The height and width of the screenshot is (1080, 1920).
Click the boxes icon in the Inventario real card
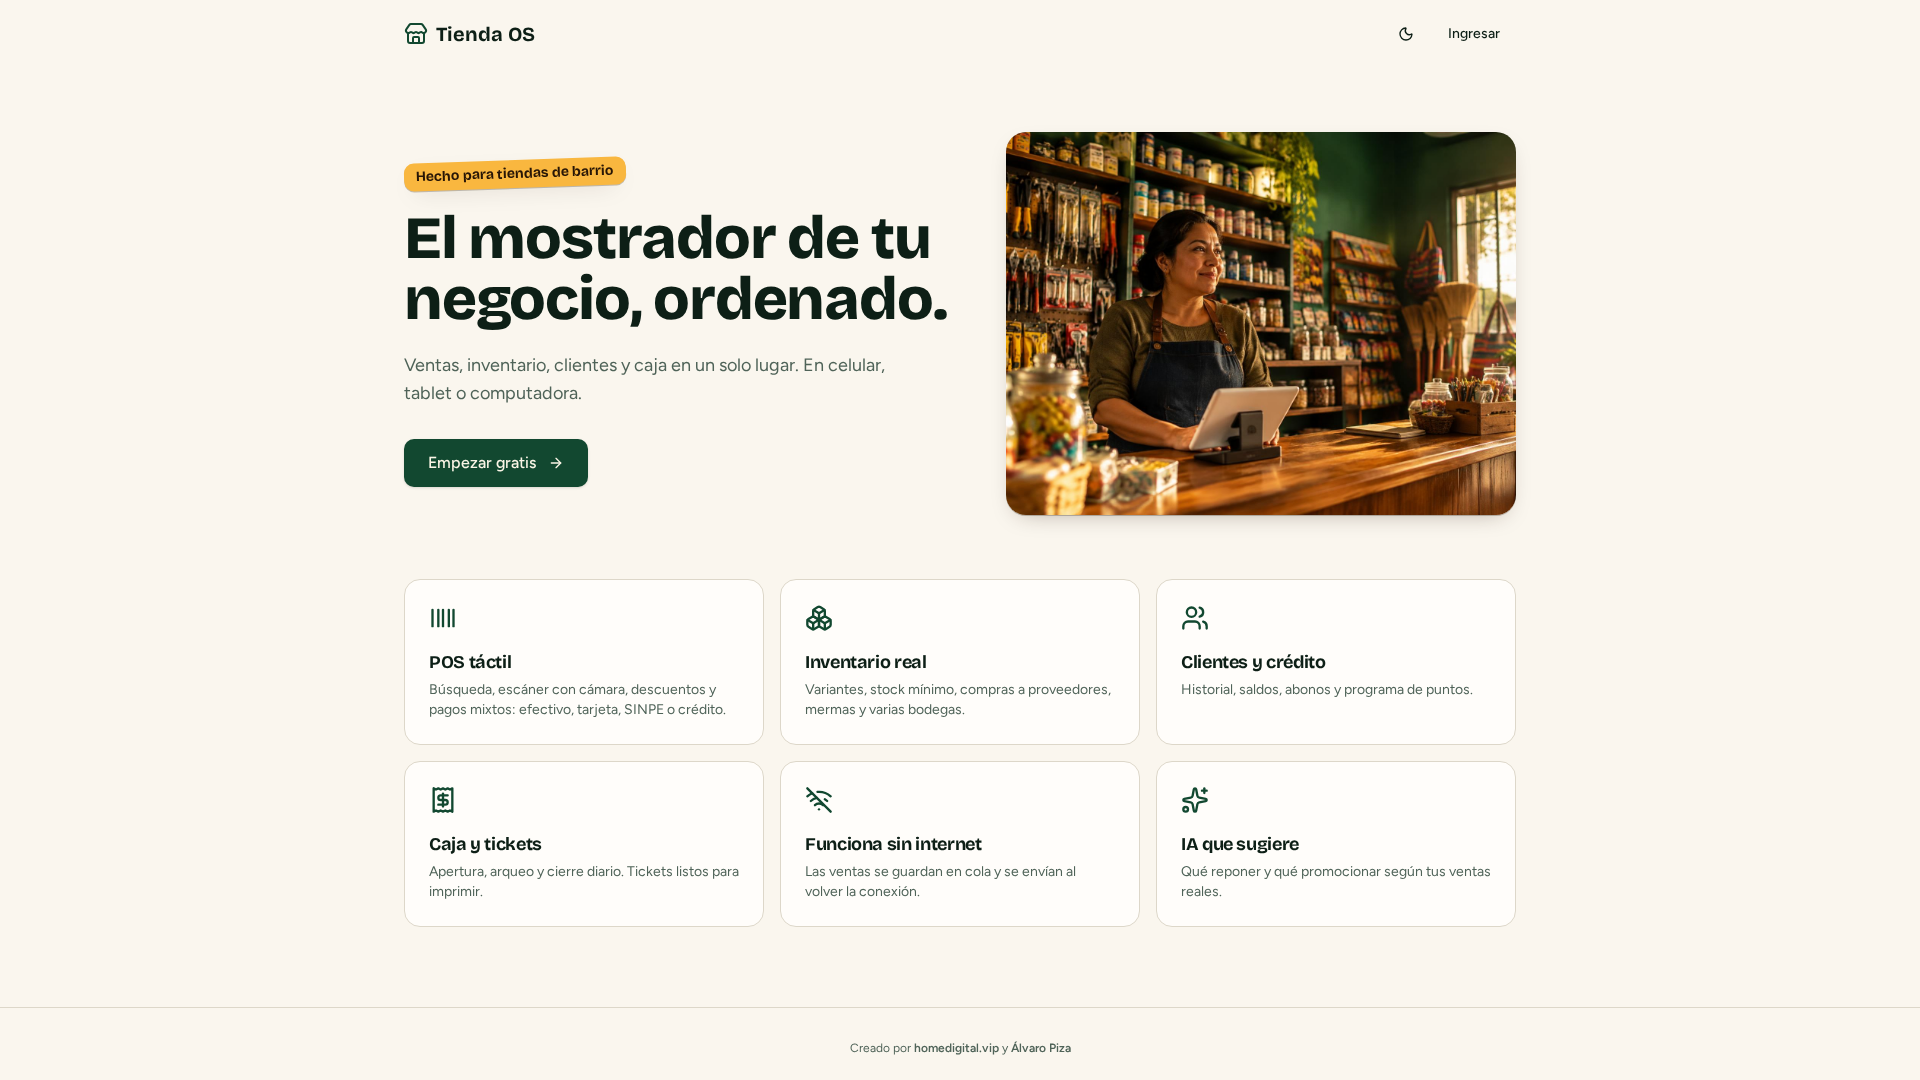(x=819, y=618)
